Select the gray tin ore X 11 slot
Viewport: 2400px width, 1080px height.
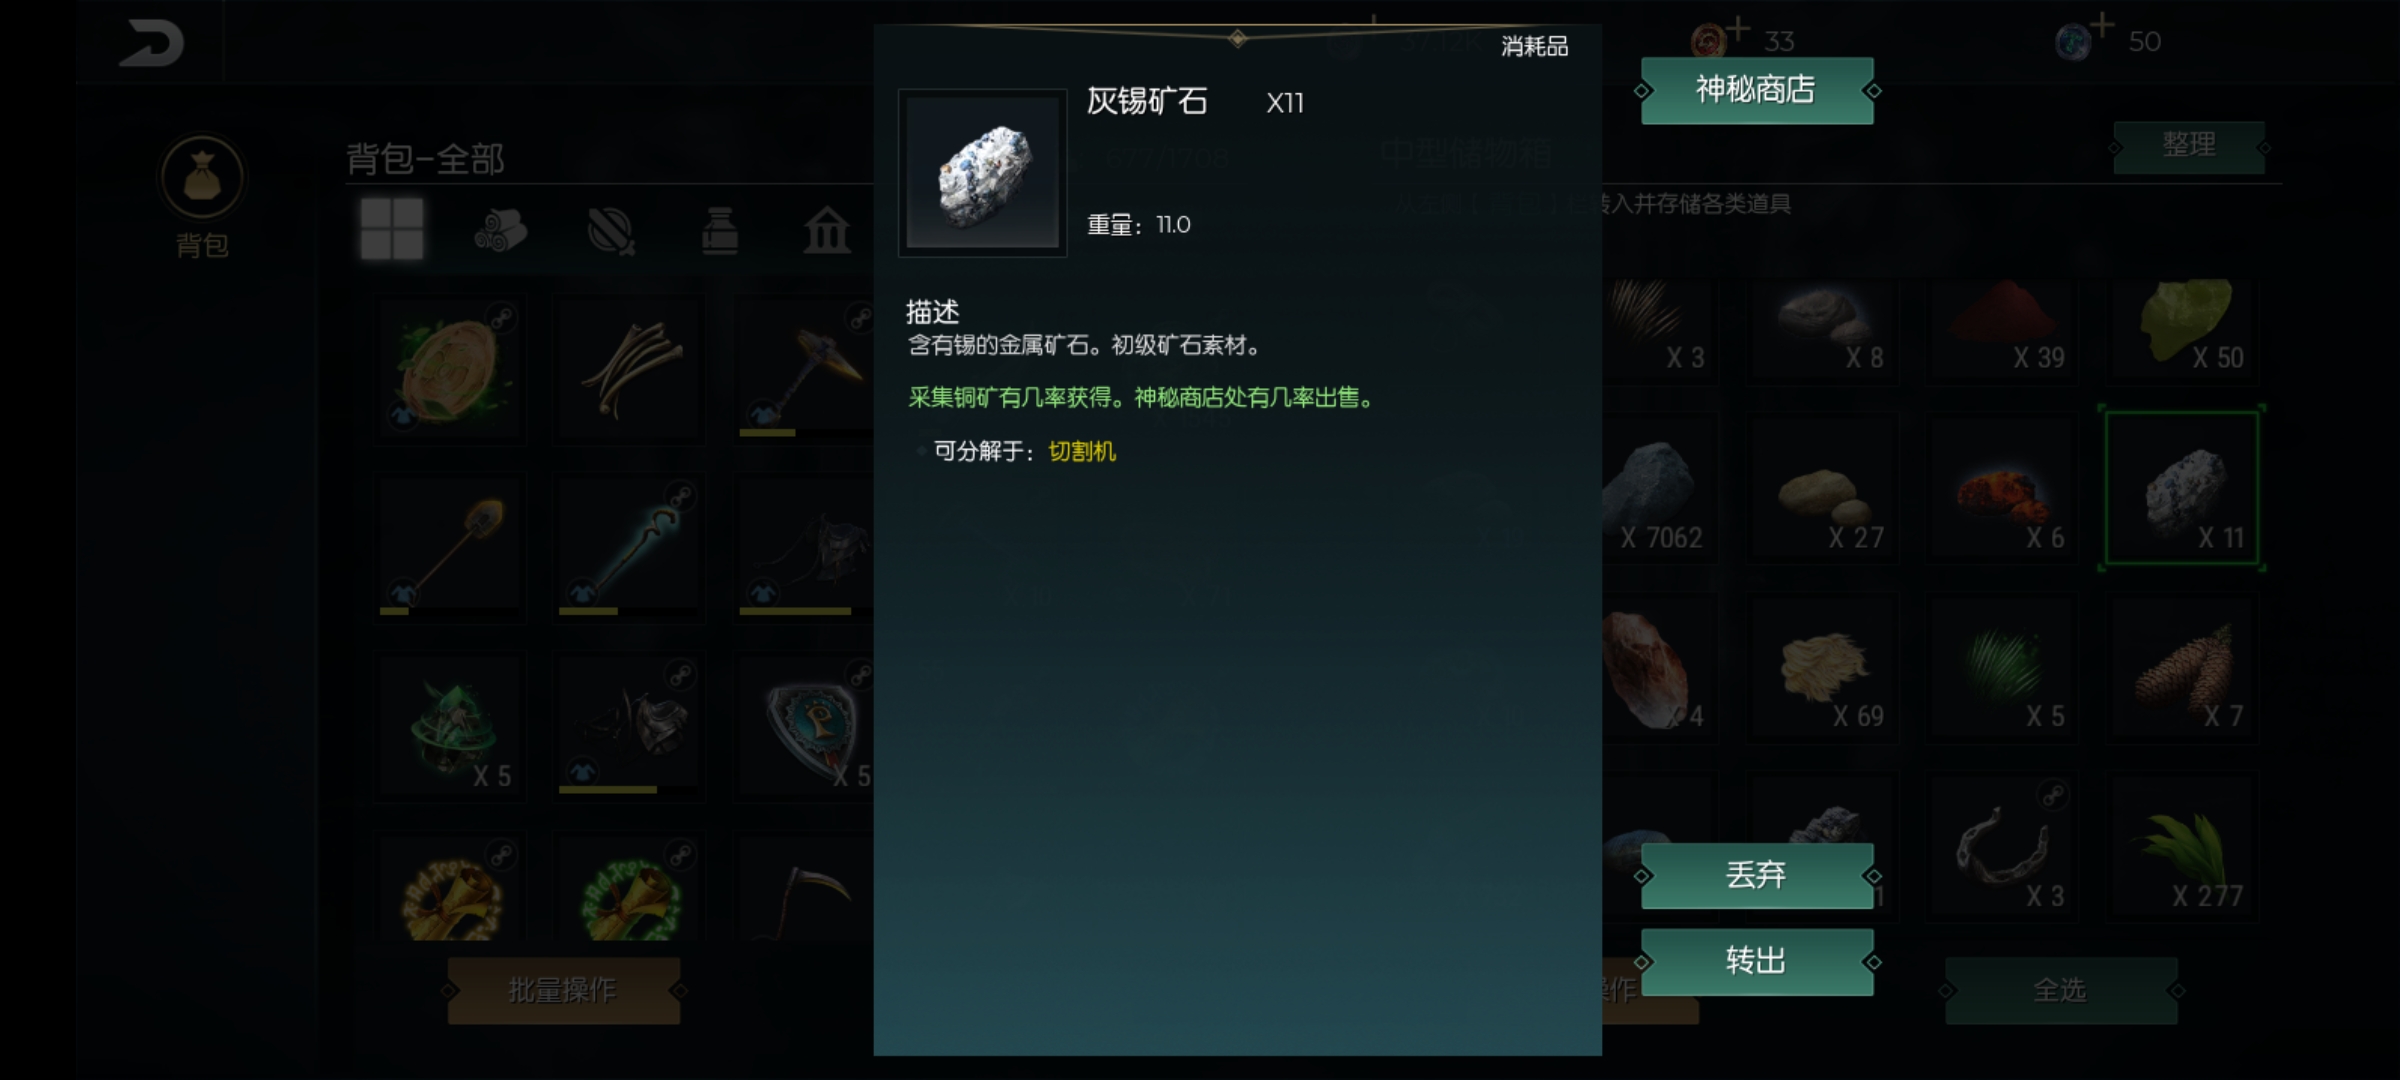point(2182,489)
